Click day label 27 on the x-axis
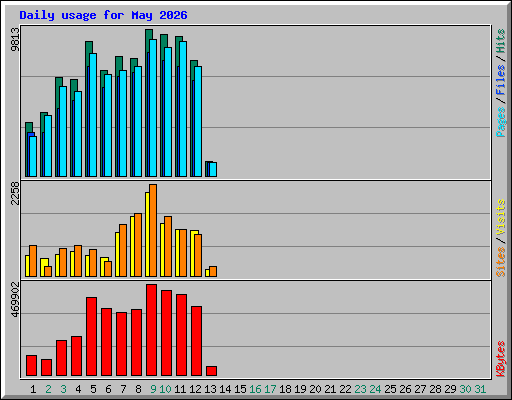The height and width of the screenshot is (400, 512). coord(420,389)
